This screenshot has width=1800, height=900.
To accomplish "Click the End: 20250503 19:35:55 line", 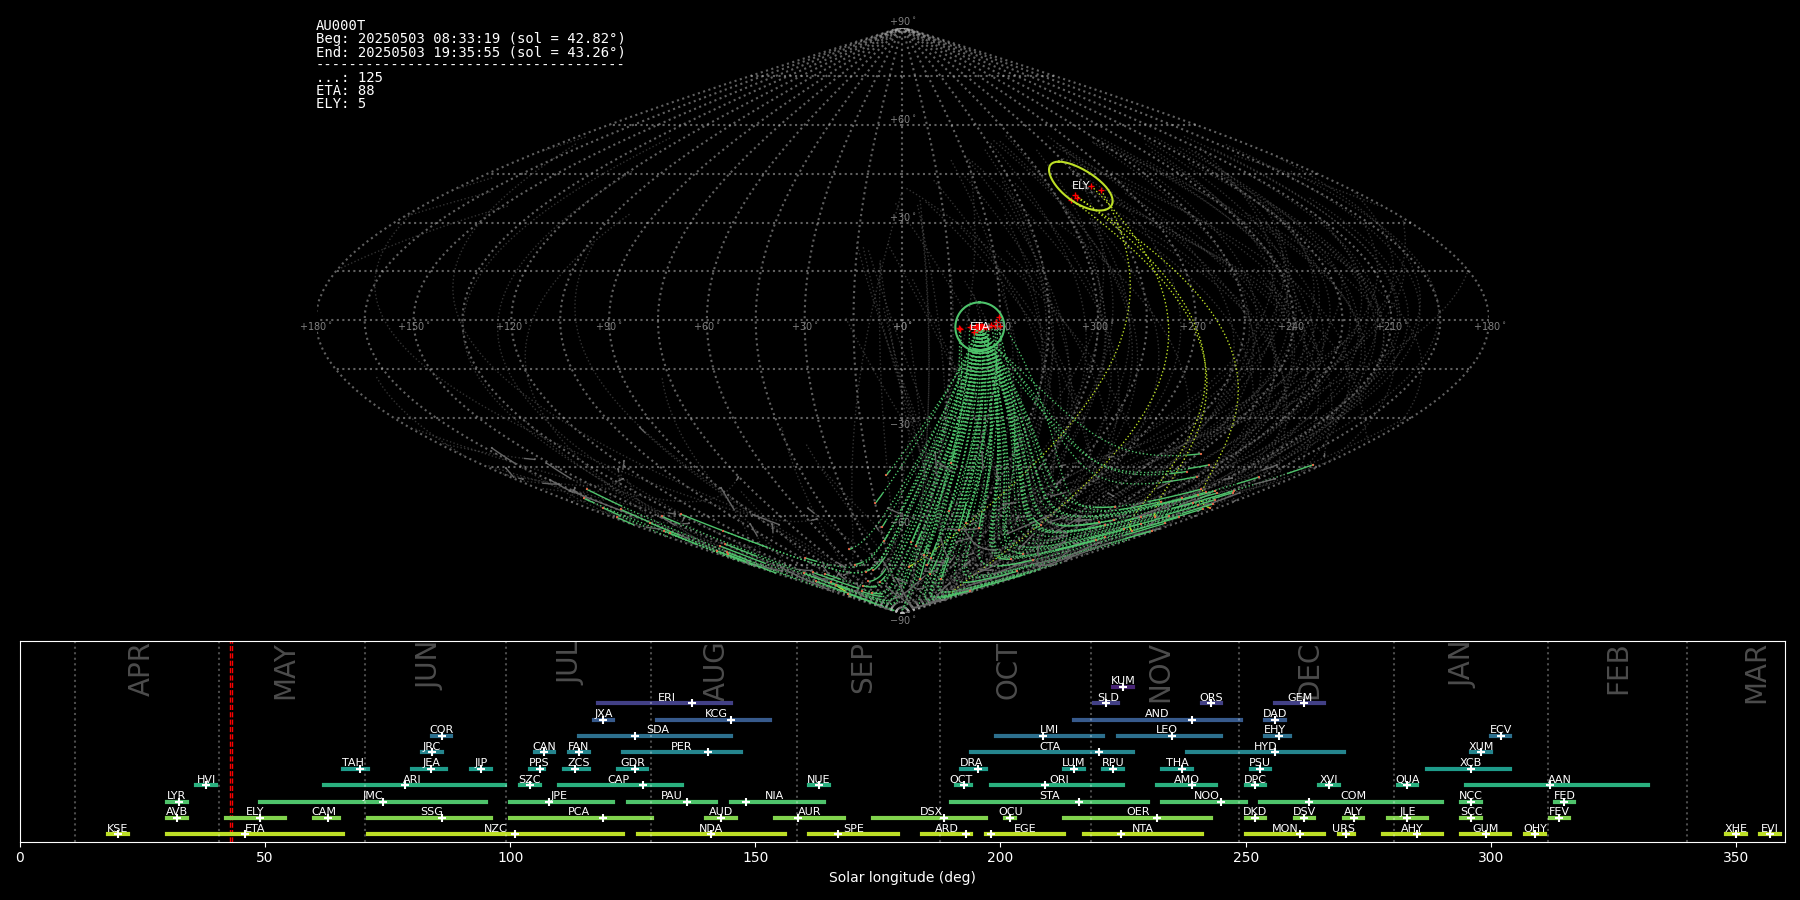I will coord(470,52).
